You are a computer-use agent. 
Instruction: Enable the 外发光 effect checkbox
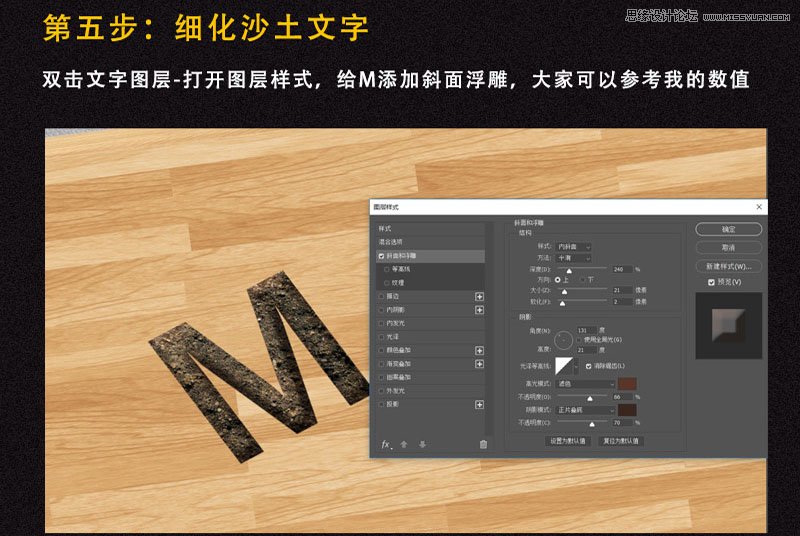click(381, 391)
